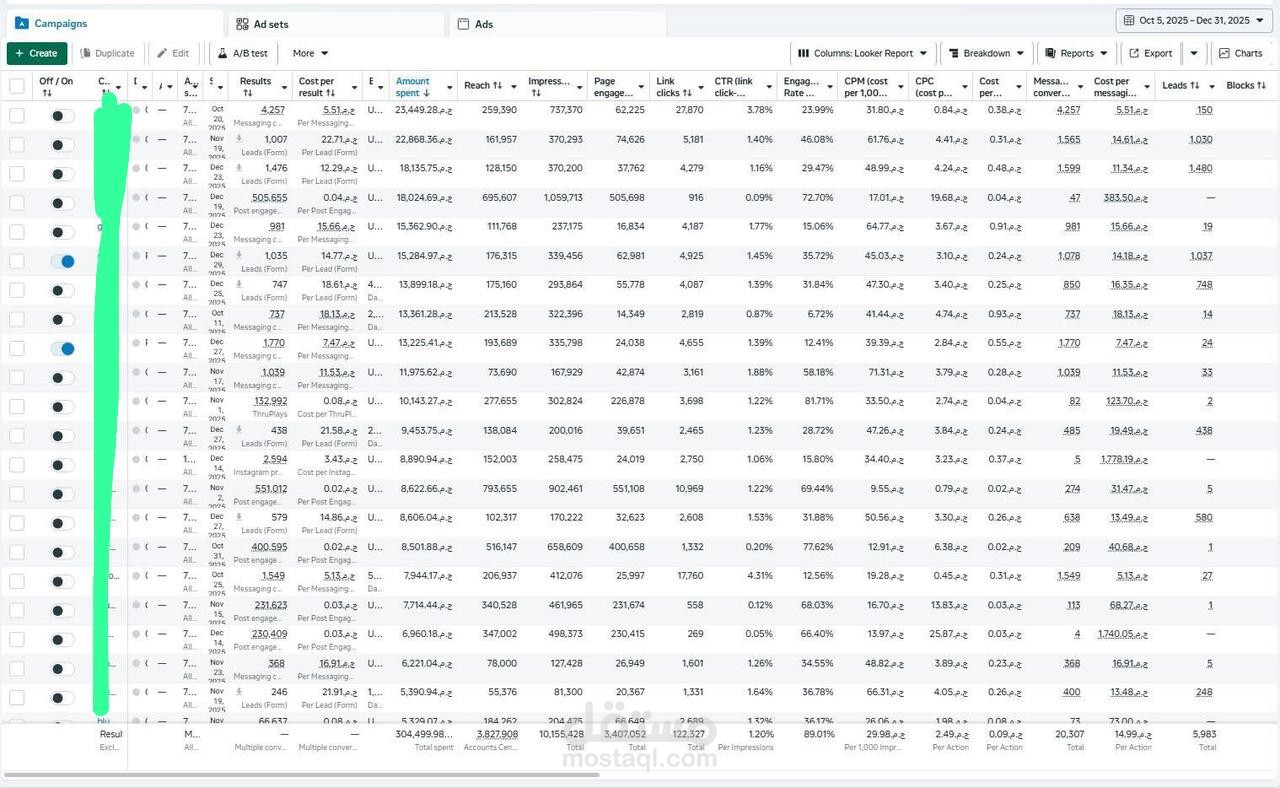Click the download icon beside 1,035 results
Screen dimensions: 1280x788
[x=239, y=256]
